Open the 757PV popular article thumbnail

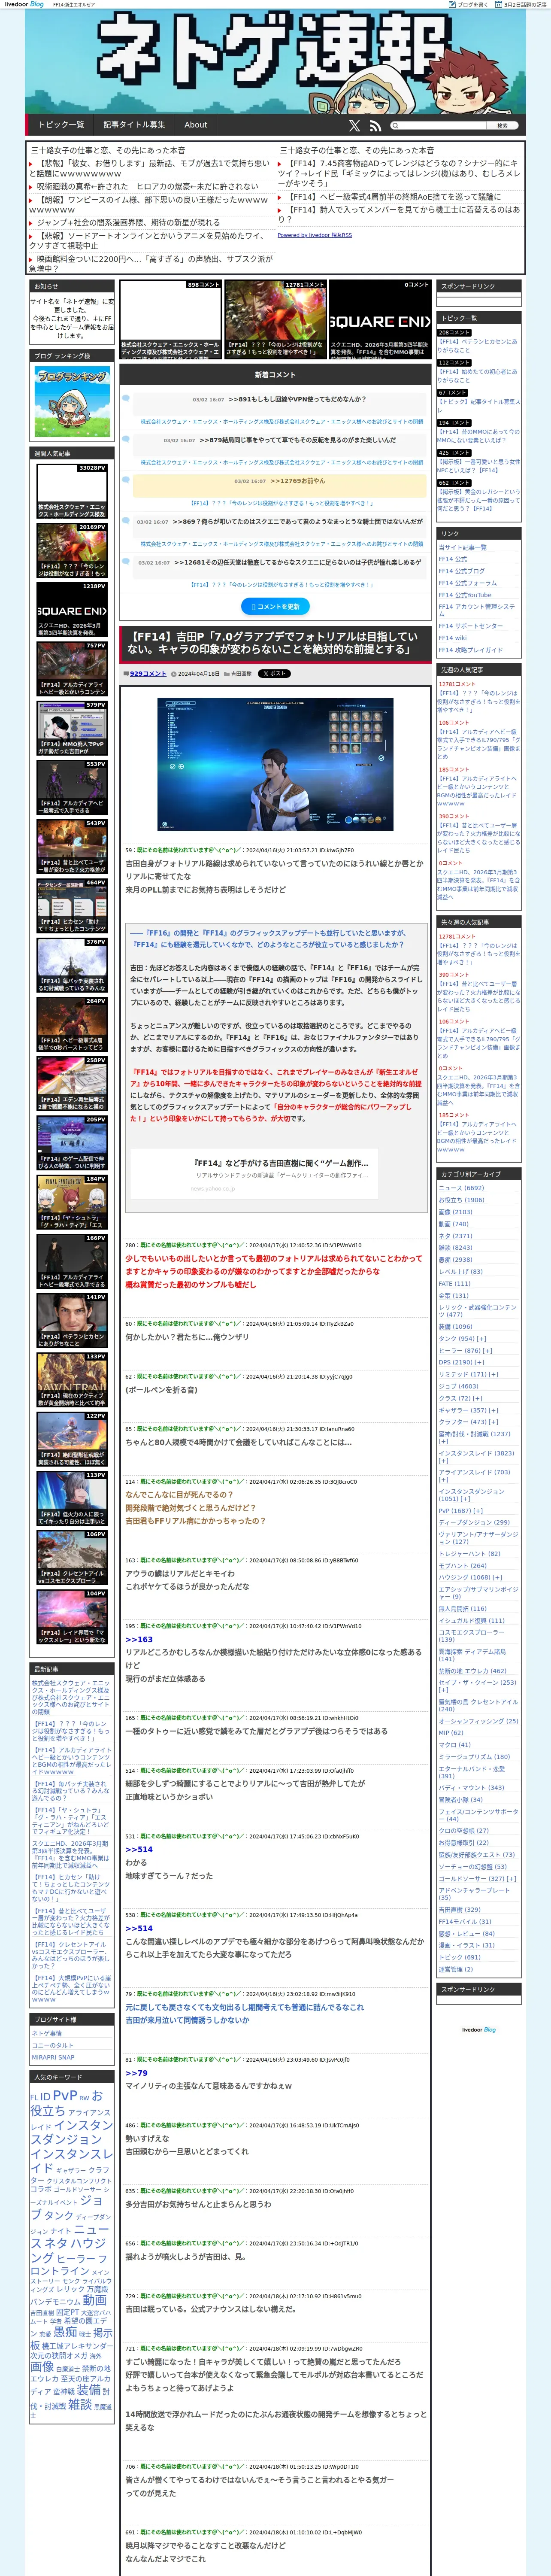[x=72, y=668]
